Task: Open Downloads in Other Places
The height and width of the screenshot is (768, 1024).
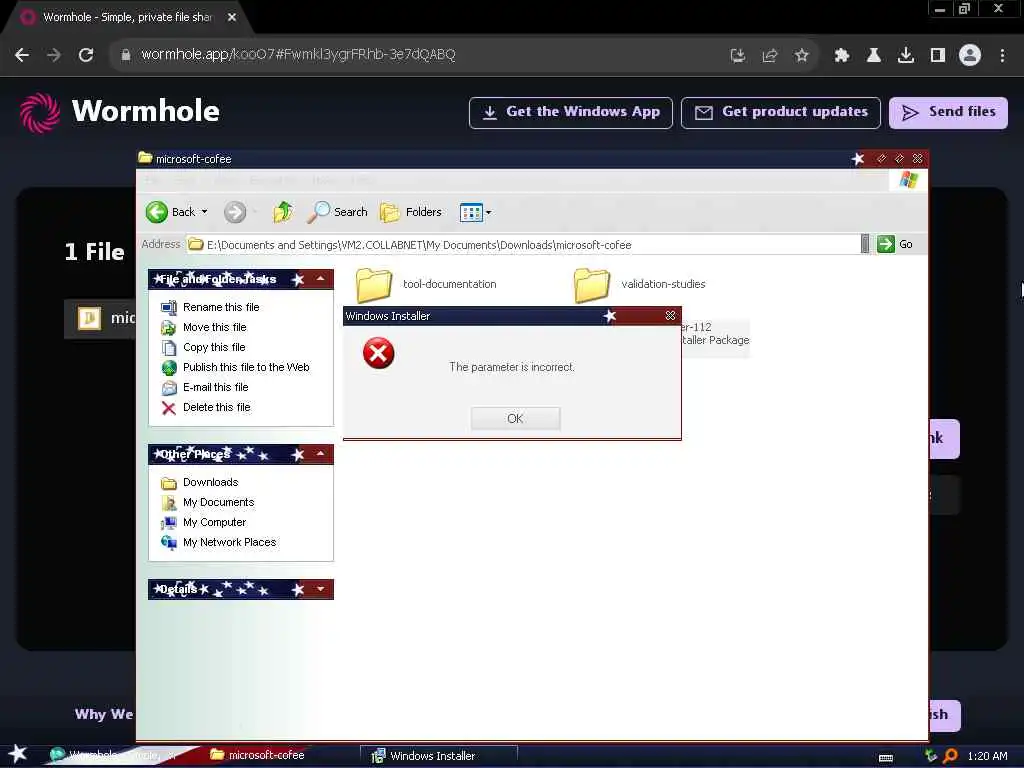Action: [199, 483]
